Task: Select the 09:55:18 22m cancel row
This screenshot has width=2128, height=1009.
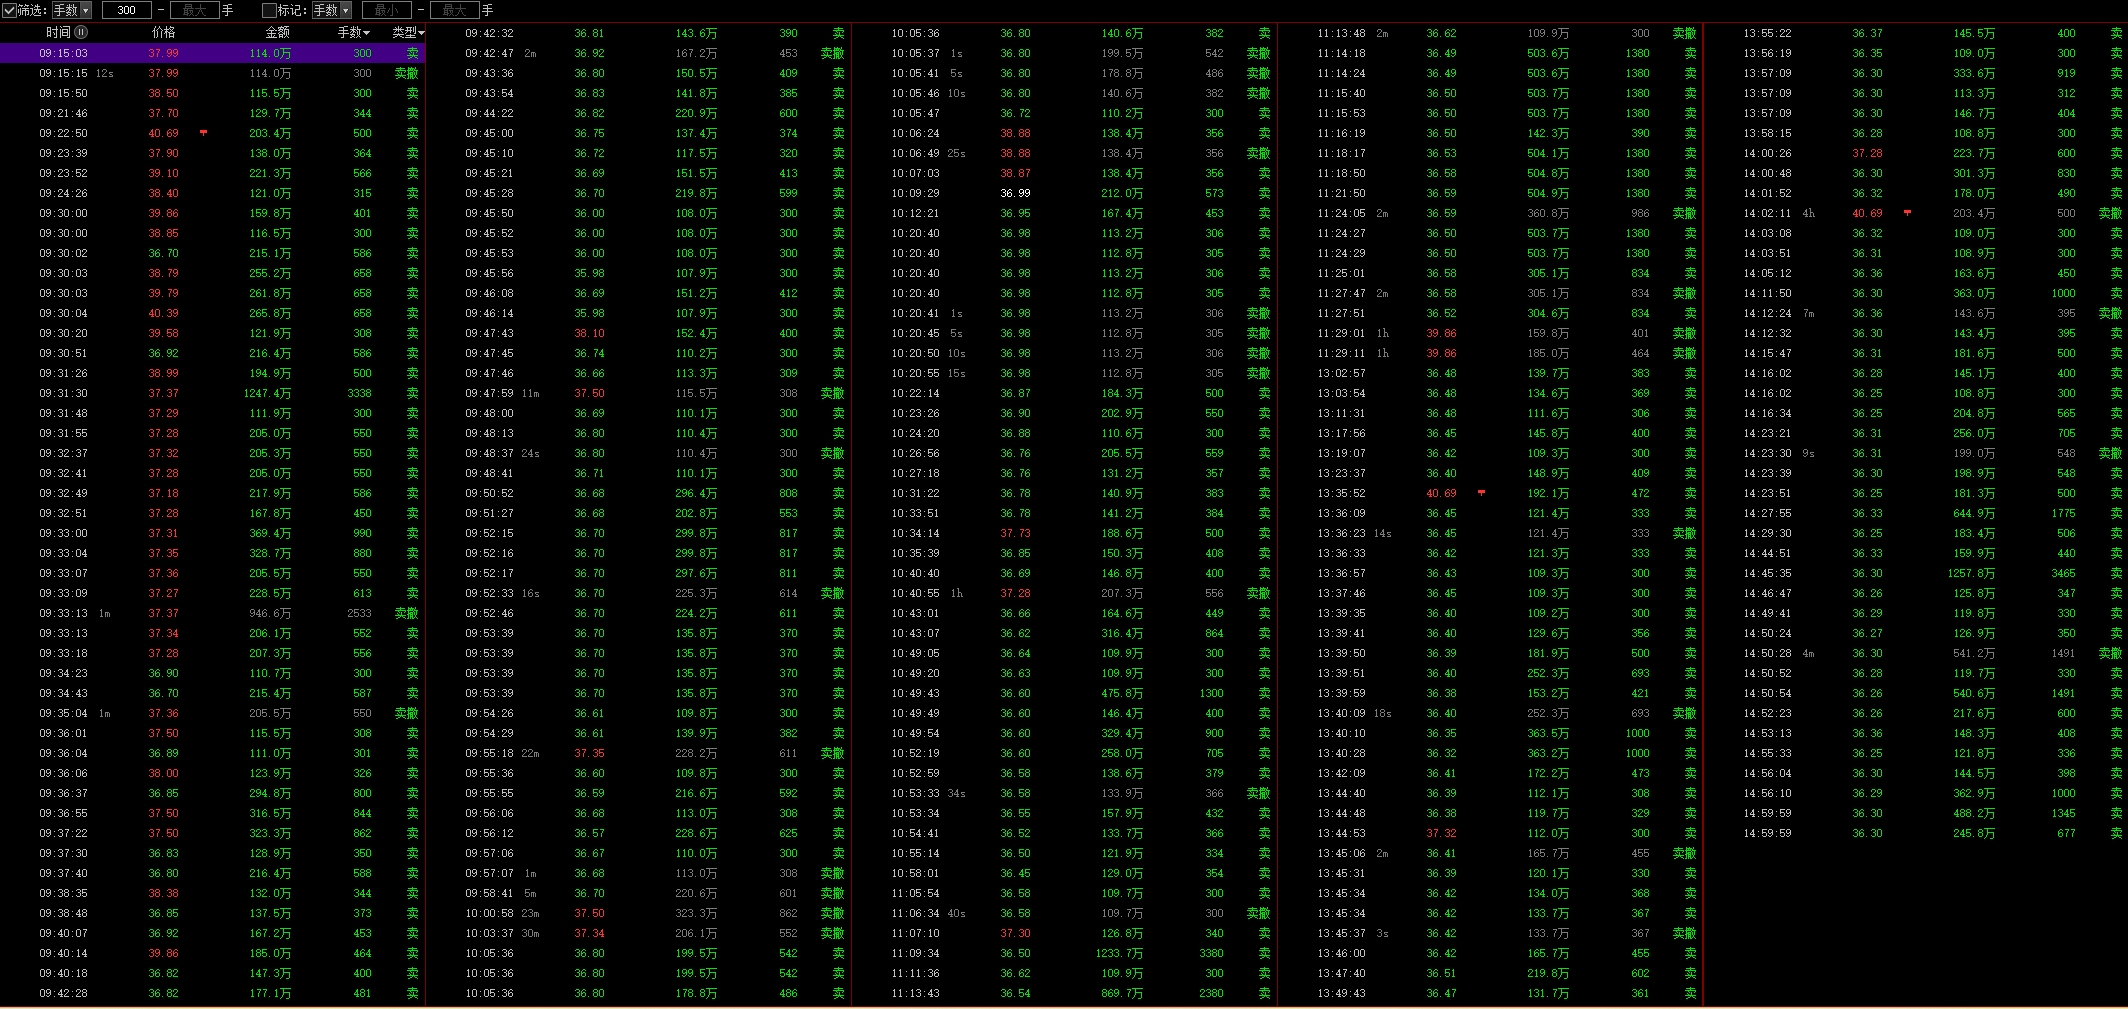Action: pyautogui.click(x=639, y=753)
